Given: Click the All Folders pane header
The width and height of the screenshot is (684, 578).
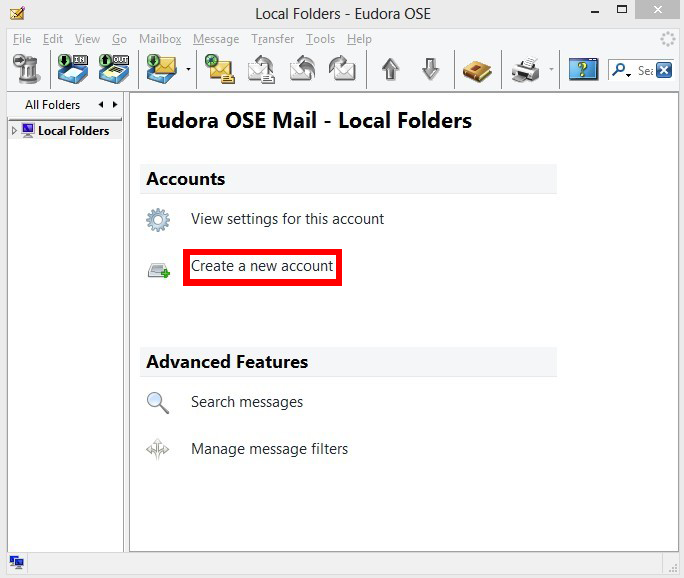Looking at the screenshot, I should [52, 105].
